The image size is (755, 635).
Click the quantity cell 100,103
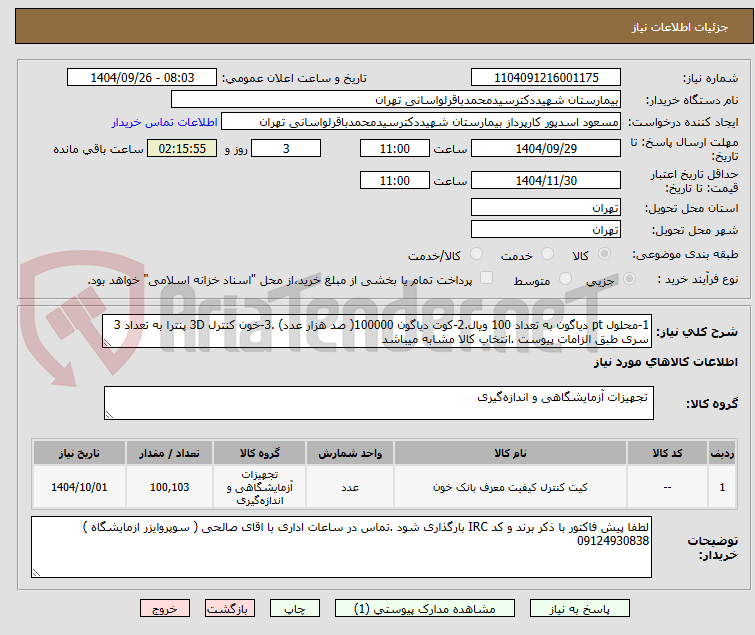pyautogui.click(x=169, y=487)
